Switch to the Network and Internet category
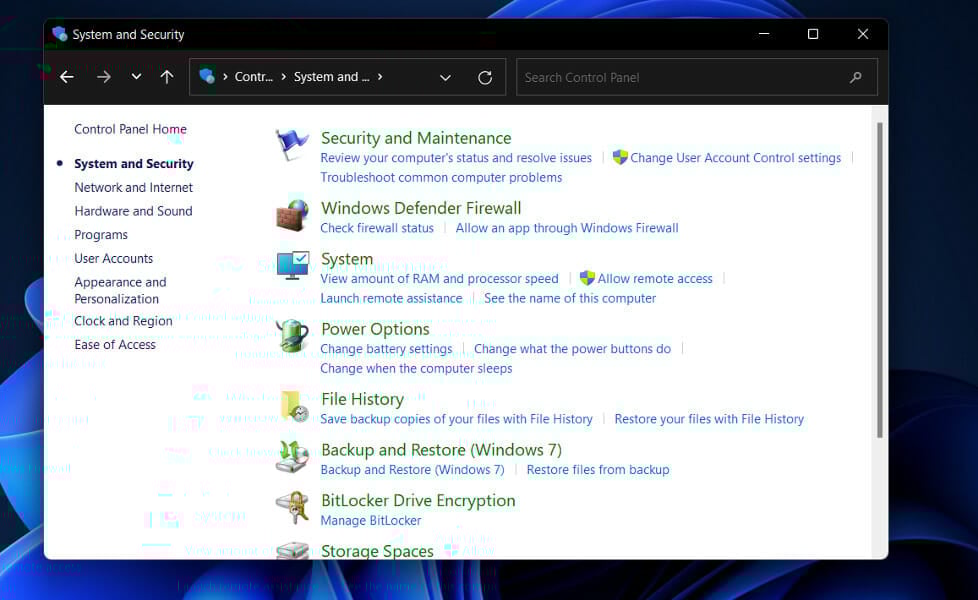Image resolution: width=978 pixels, height=600 pixels. click(133, 187)
